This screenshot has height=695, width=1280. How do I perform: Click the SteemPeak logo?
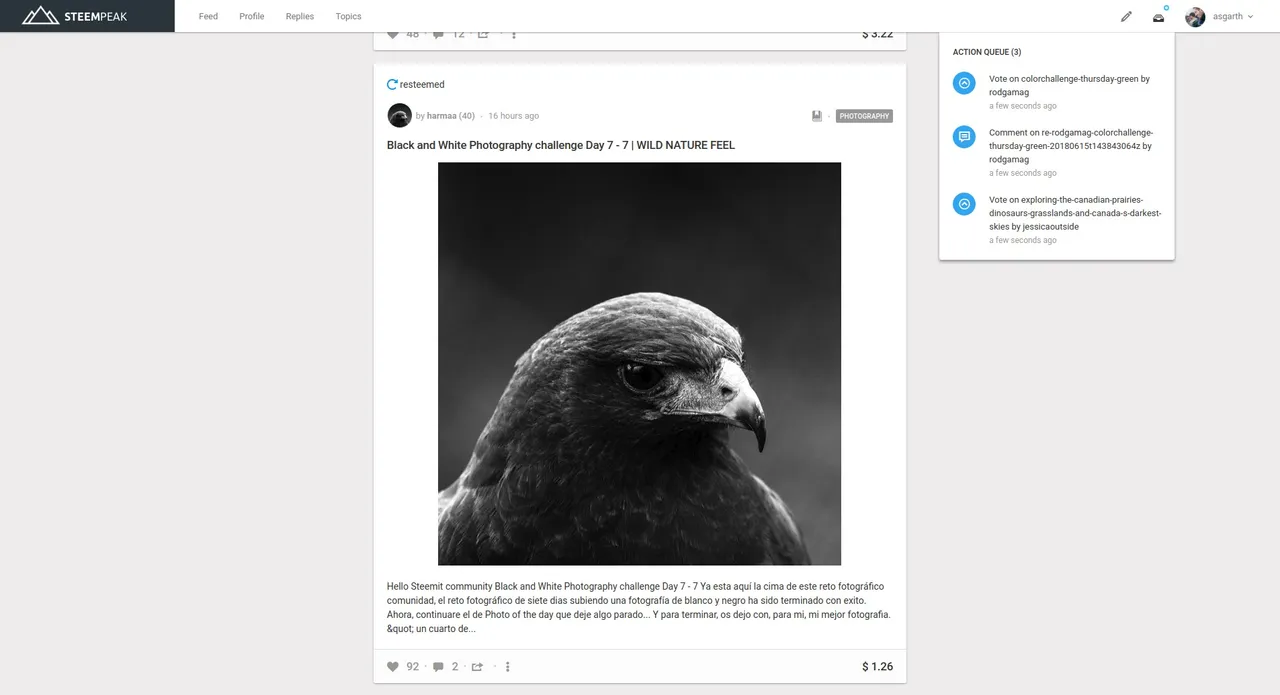75,16
